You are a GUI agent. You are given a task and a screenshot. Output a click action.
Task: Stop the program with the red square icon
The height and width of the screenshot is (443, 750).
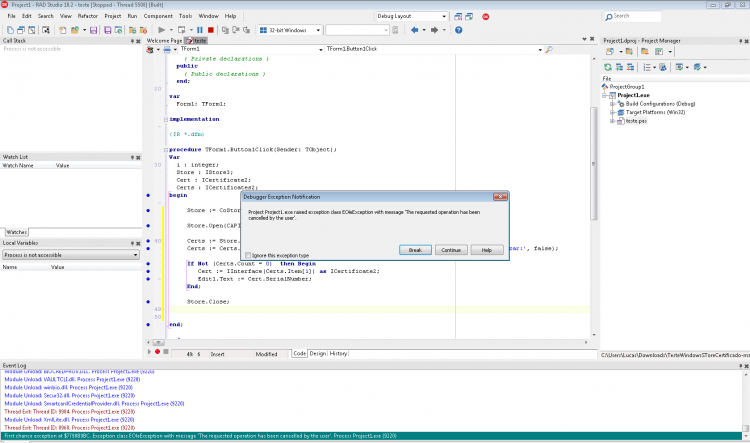(x=210, y=30)
